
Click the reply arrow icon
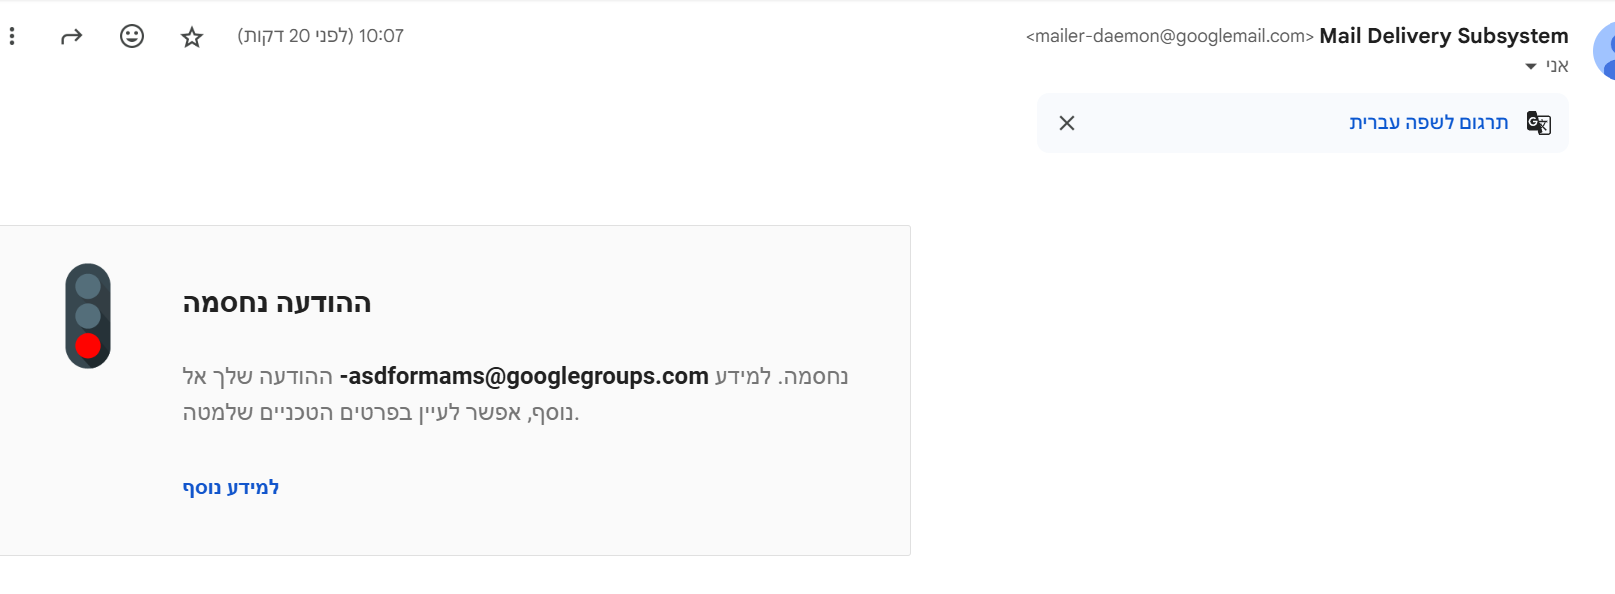point(71,37)
